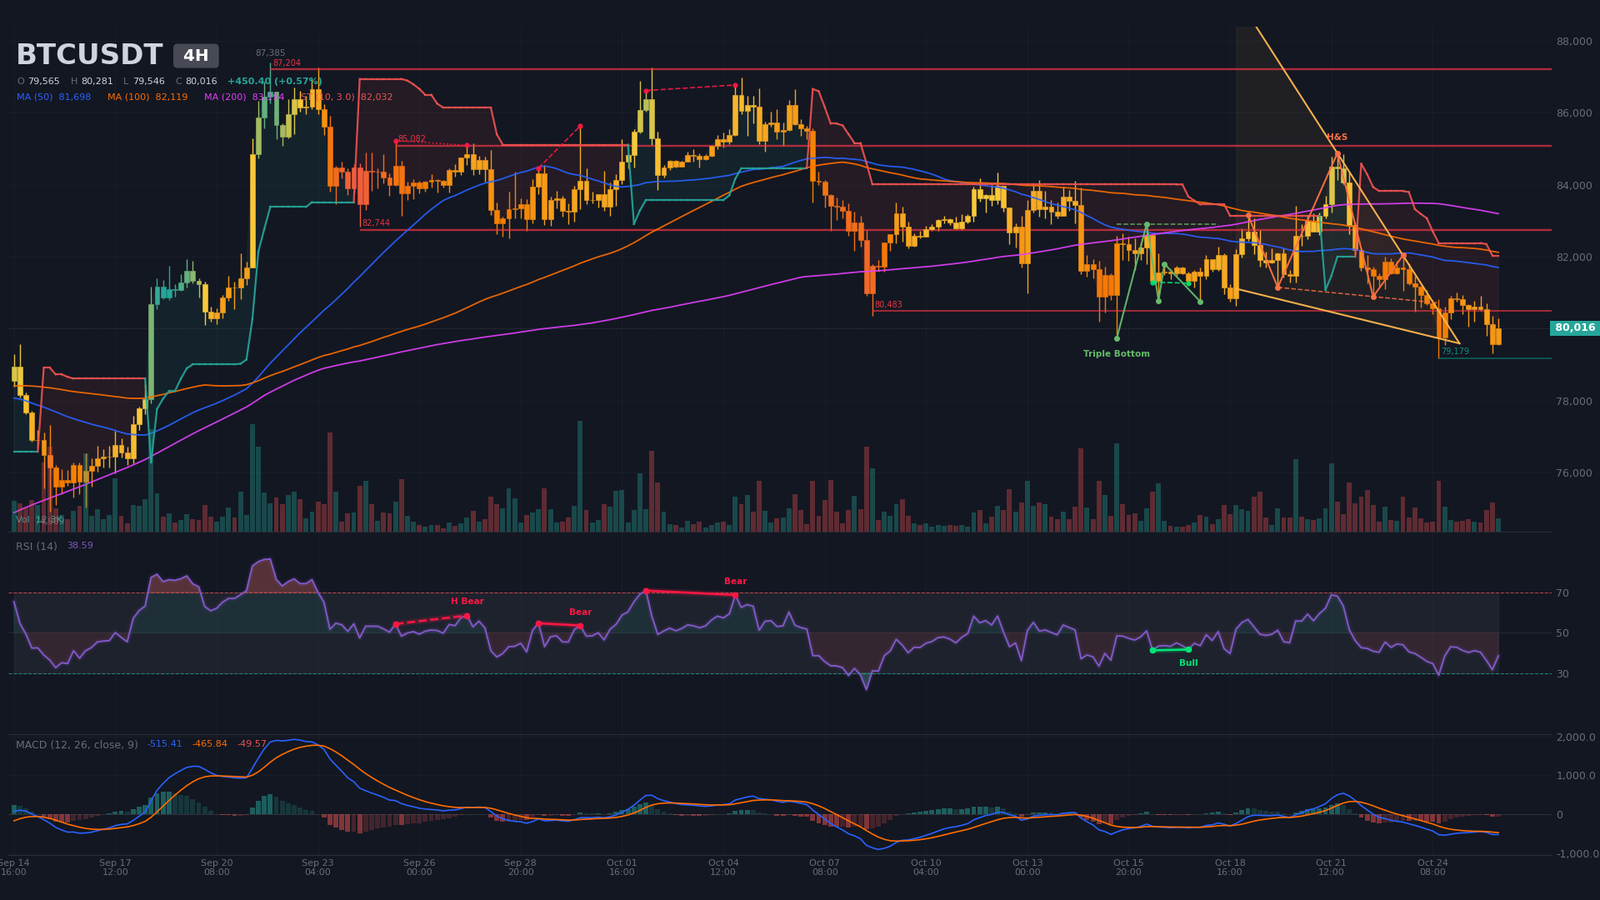1600x900 pixels.
Task: Click the Sep 14 16:00 time axis label
Action: pos(14,867)
